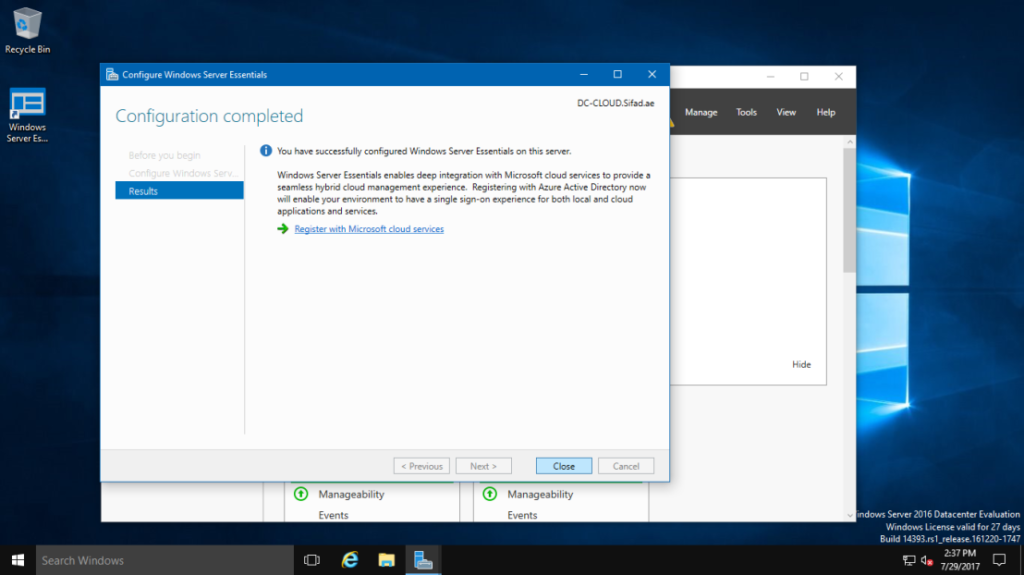Click Hide in Server Manager welcome tile
1024x575 pixels.
(801, 365)
